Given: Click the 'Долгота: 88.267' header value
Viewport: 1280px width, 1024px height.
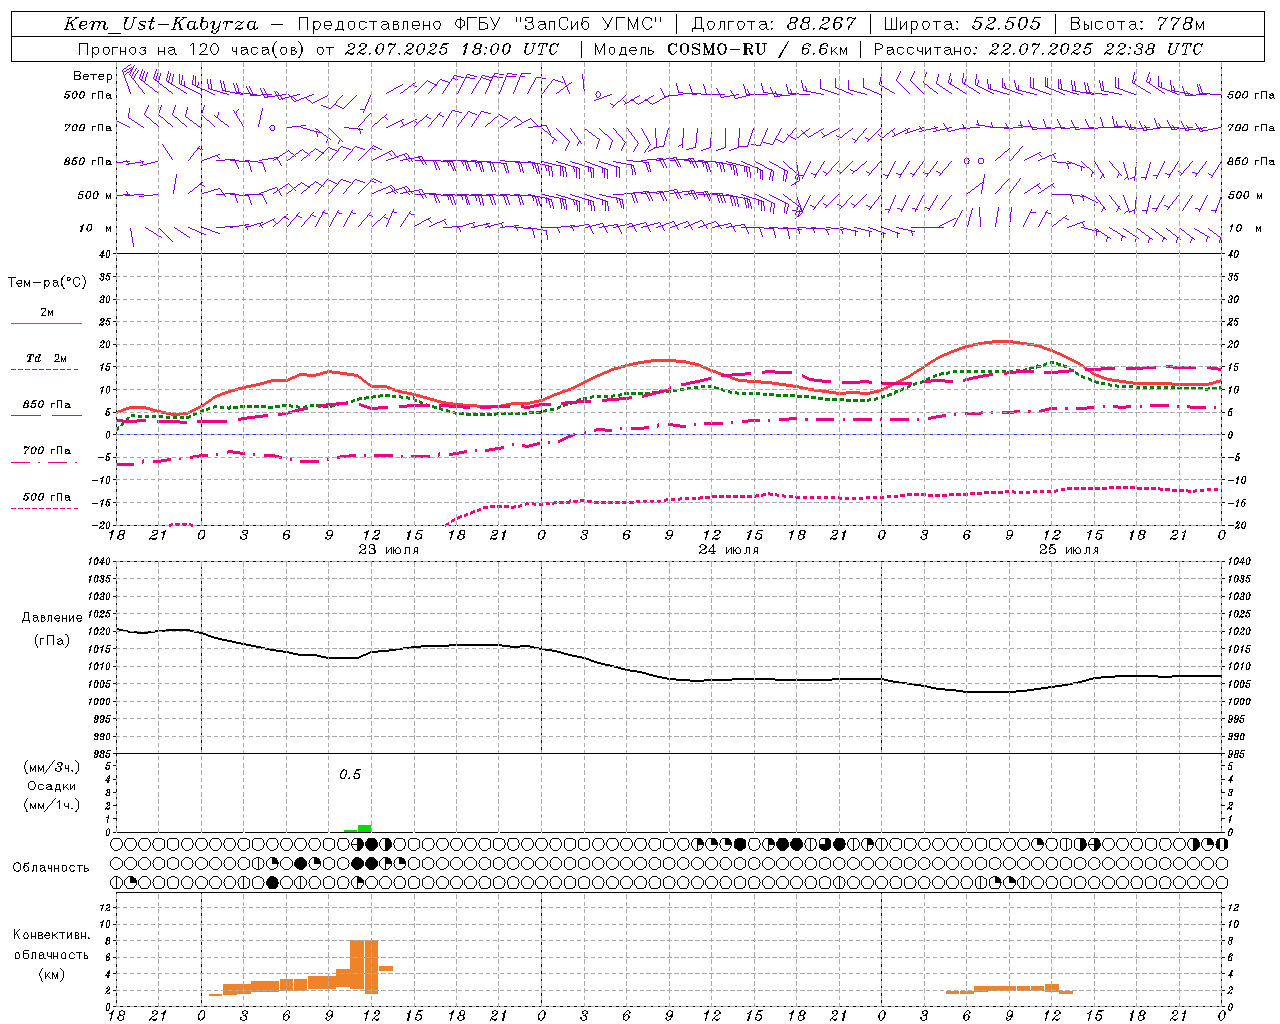Looking at the screenshot, I should coord(774,24).
